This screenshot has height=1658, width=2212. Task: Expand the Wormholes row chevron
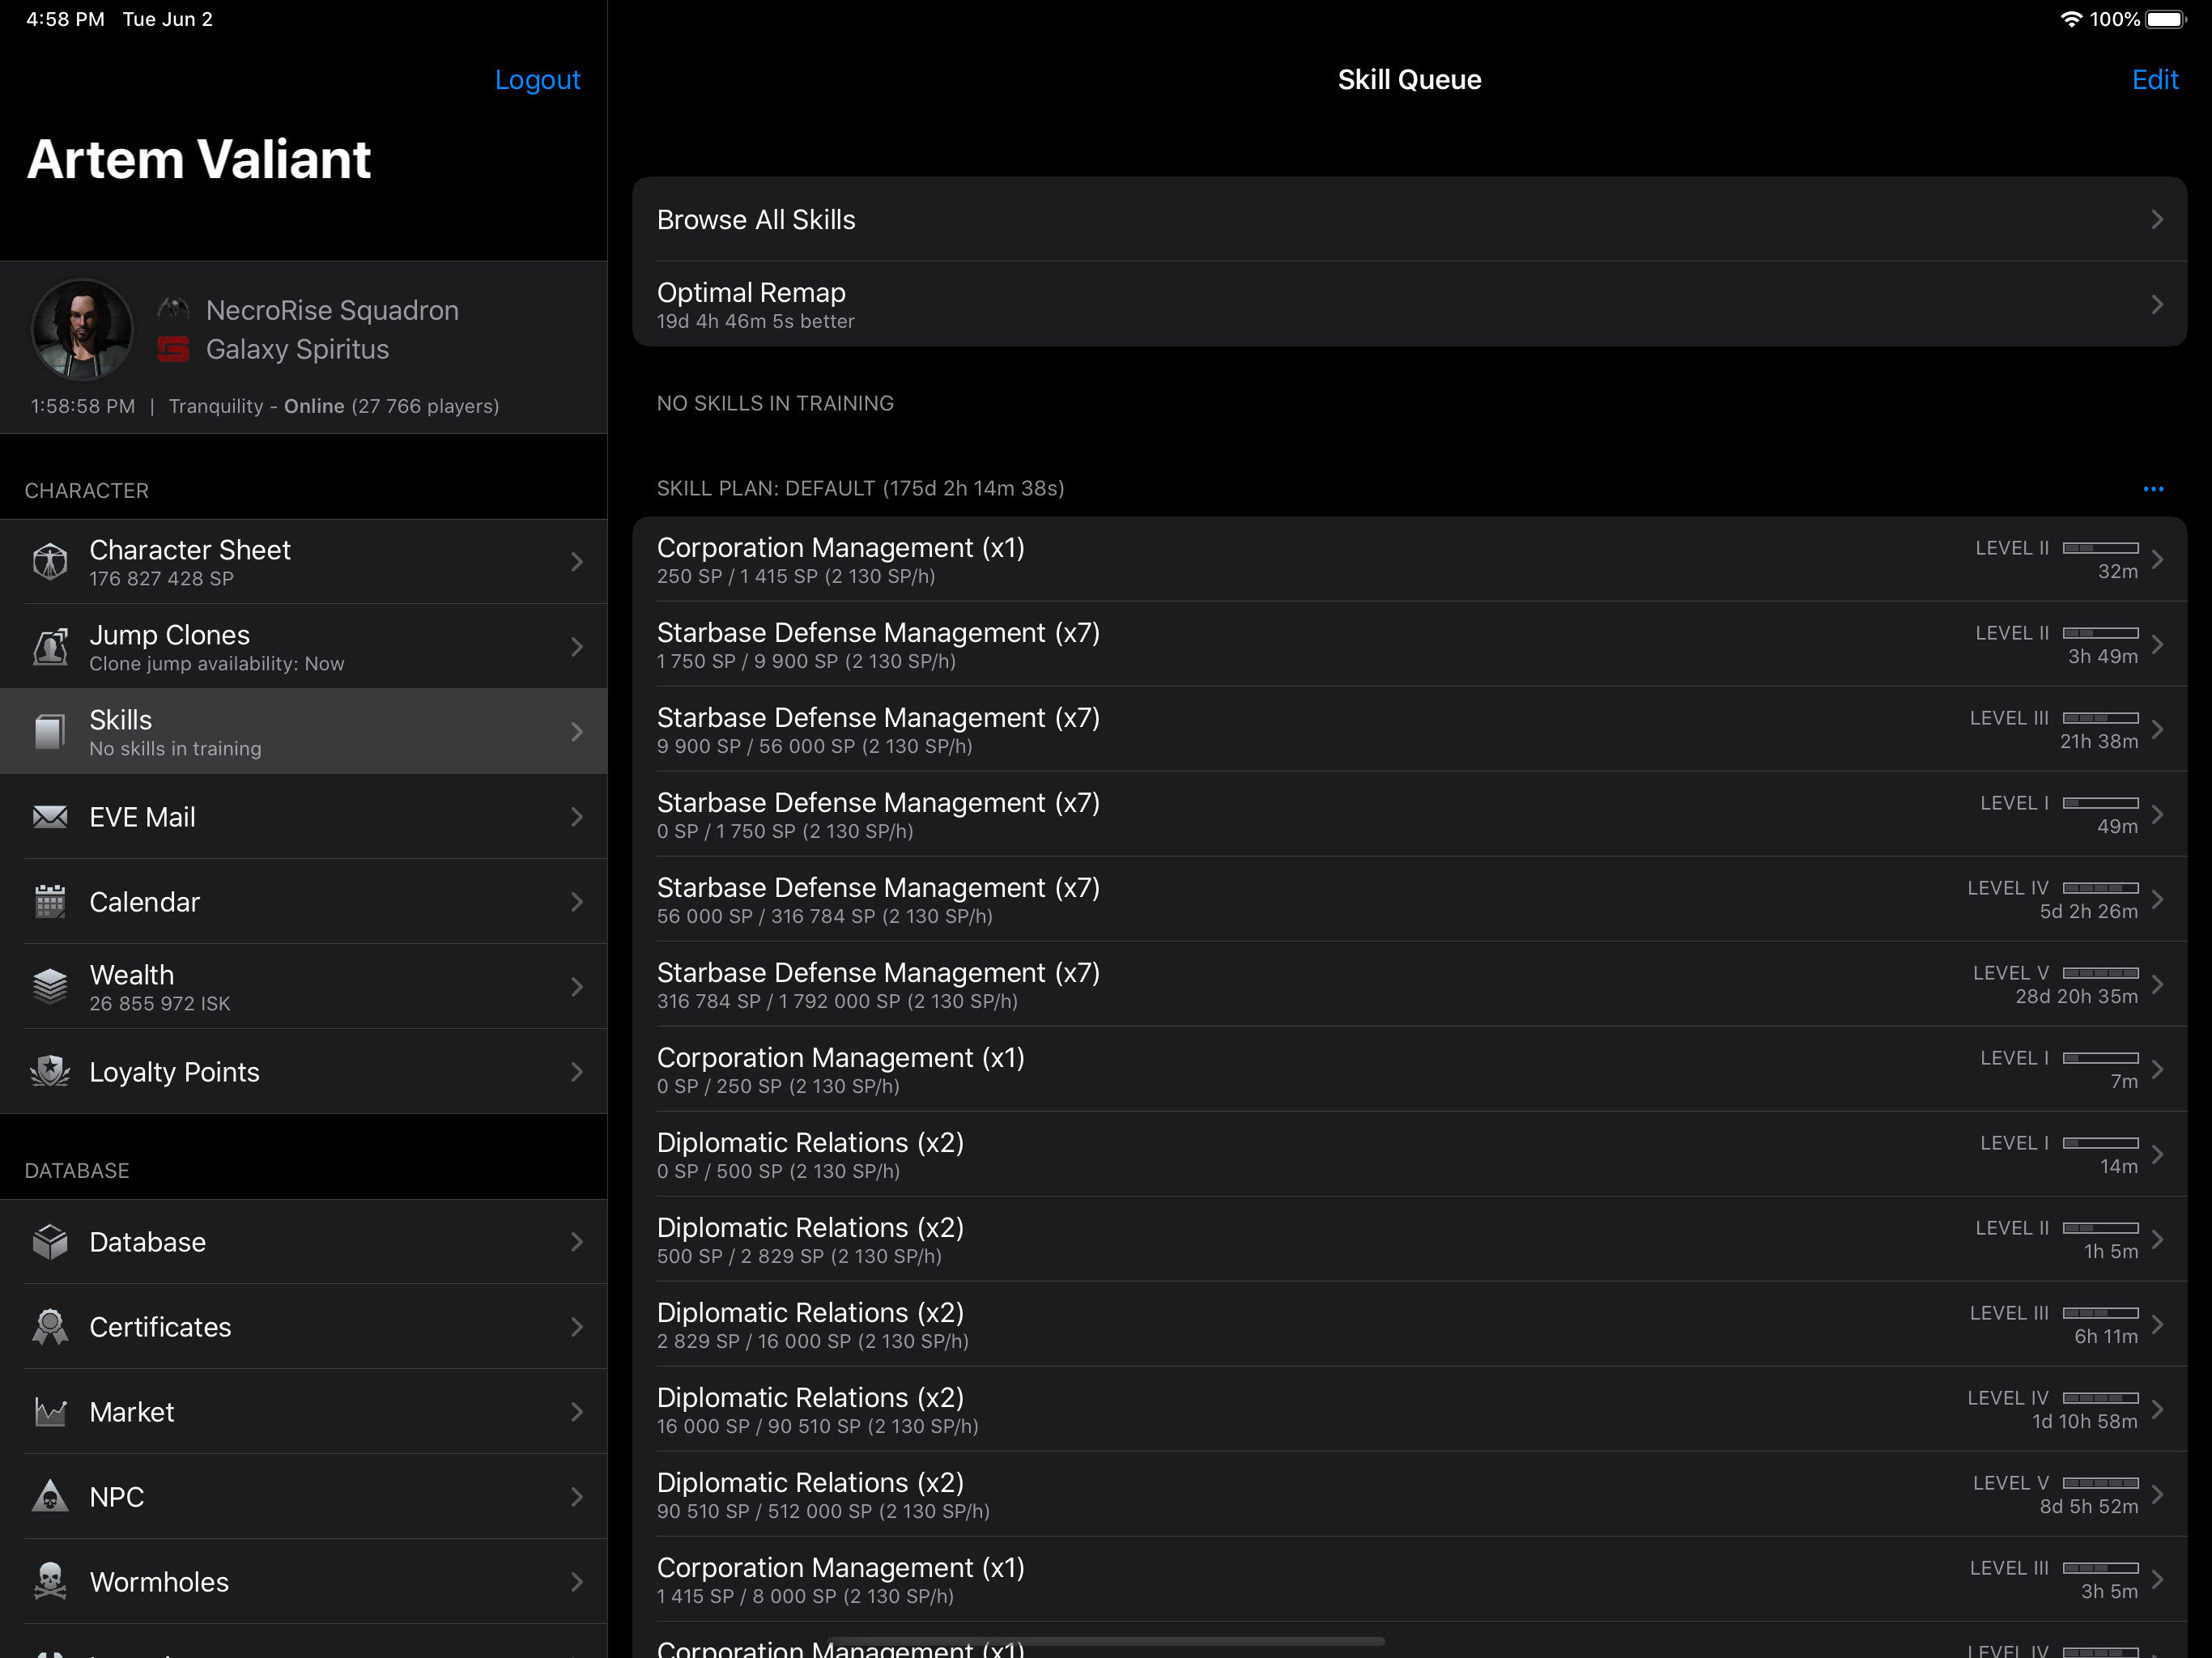(577, 1581)
